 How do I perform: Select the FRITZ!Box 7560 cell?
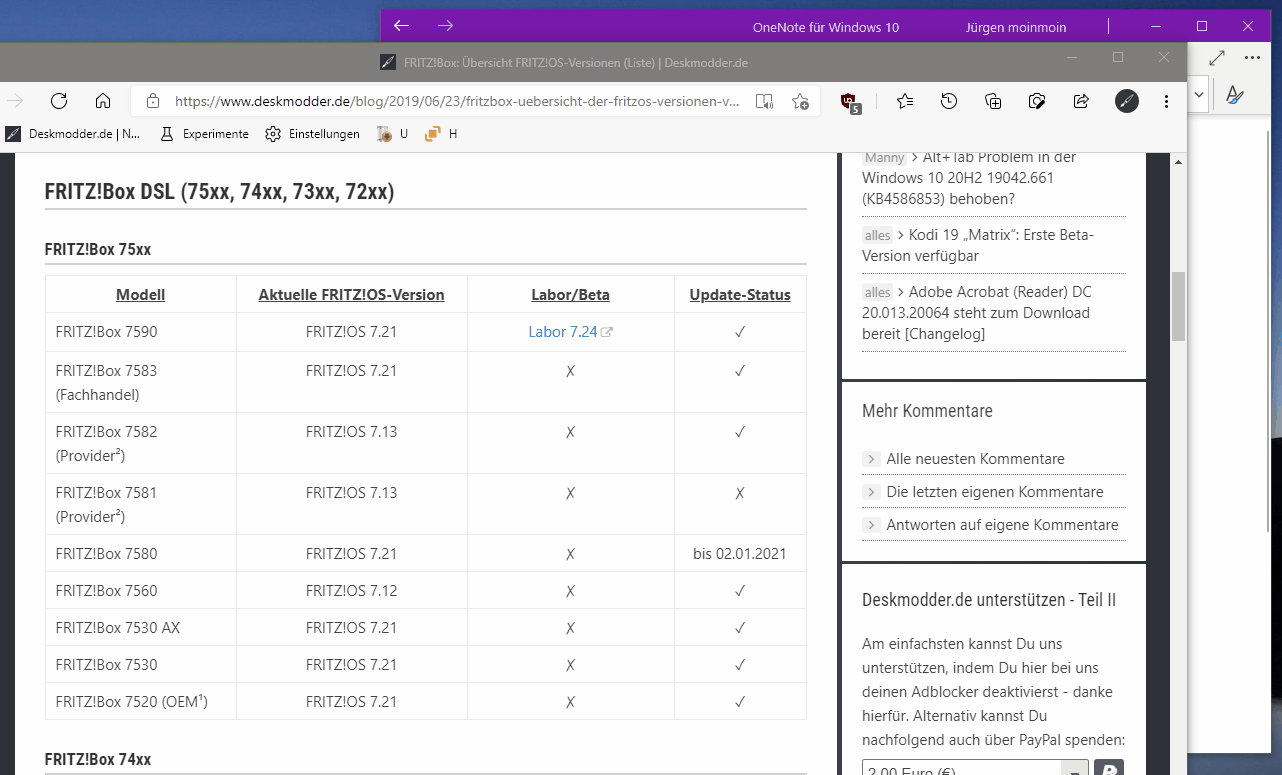[141, 591]
